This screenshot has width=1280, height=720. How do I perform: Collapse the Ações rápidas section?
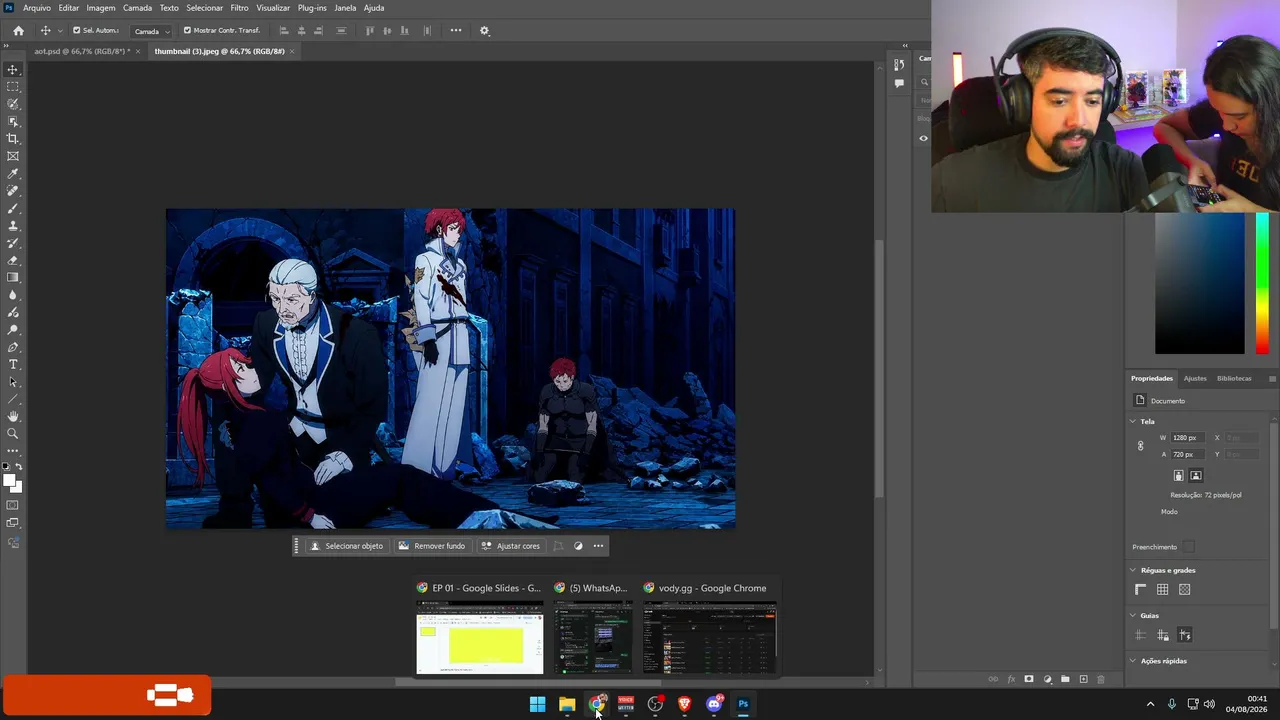pos(1133,661)
